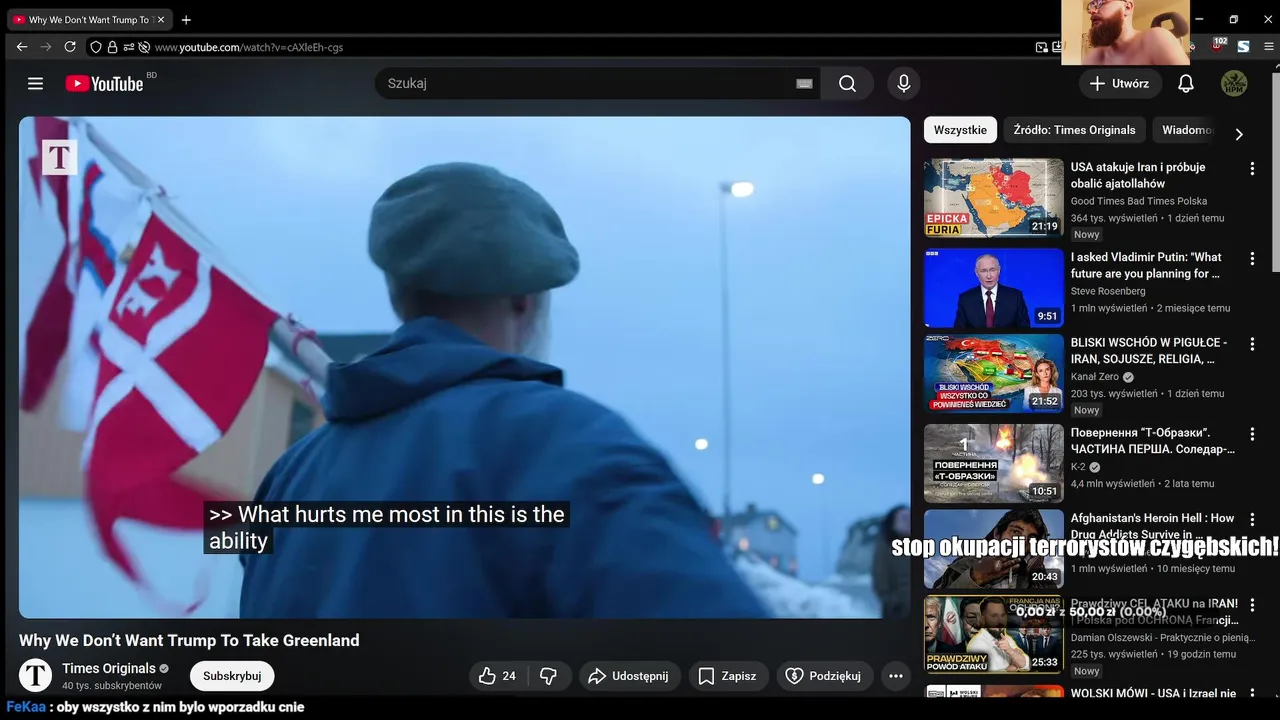Screen dimensions: 1280x720
Task: Open the Times Originals channel avatar
Action: tap(36, 676)
